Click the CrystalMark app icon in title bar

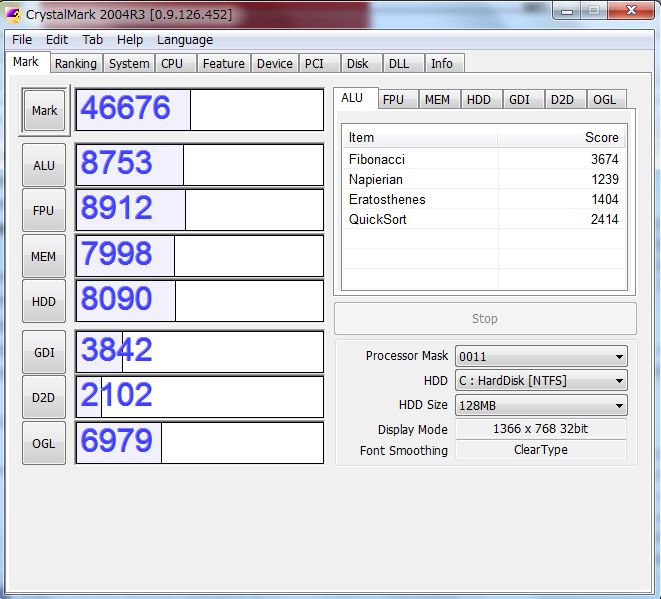pyautogui.click(x=13, y=14)
